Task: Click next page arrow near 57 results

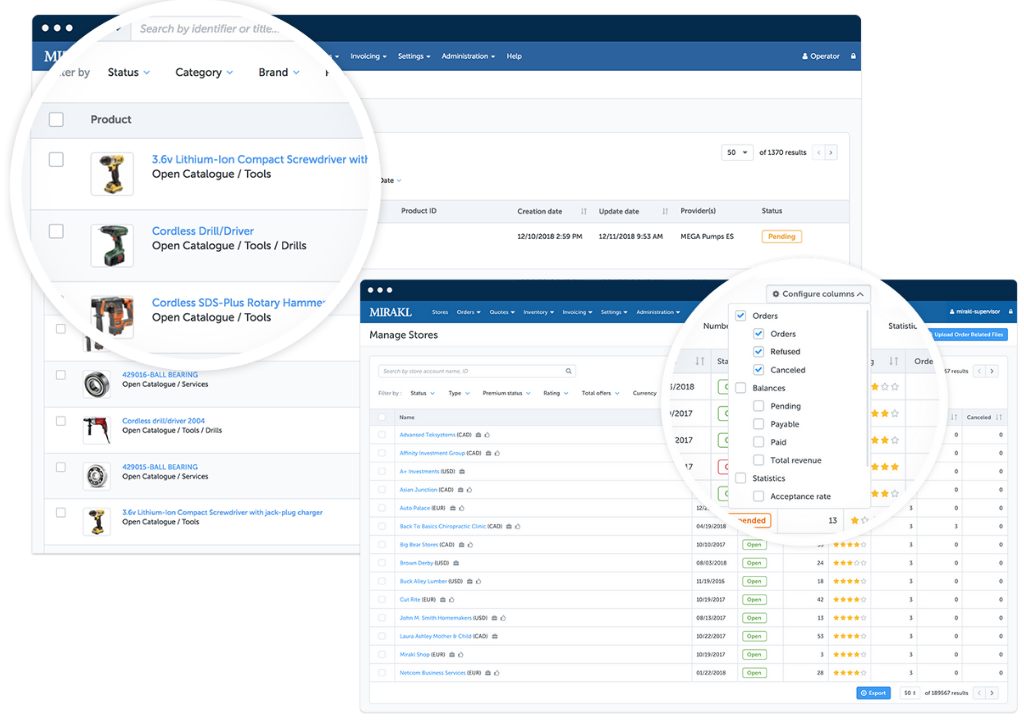Action: pyautogui.click(x=992, y=371)
